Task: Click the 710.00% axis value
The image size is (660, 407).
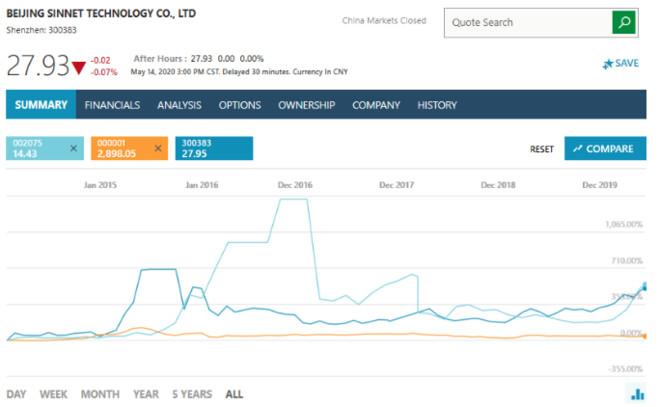Action: pos(627,261)
